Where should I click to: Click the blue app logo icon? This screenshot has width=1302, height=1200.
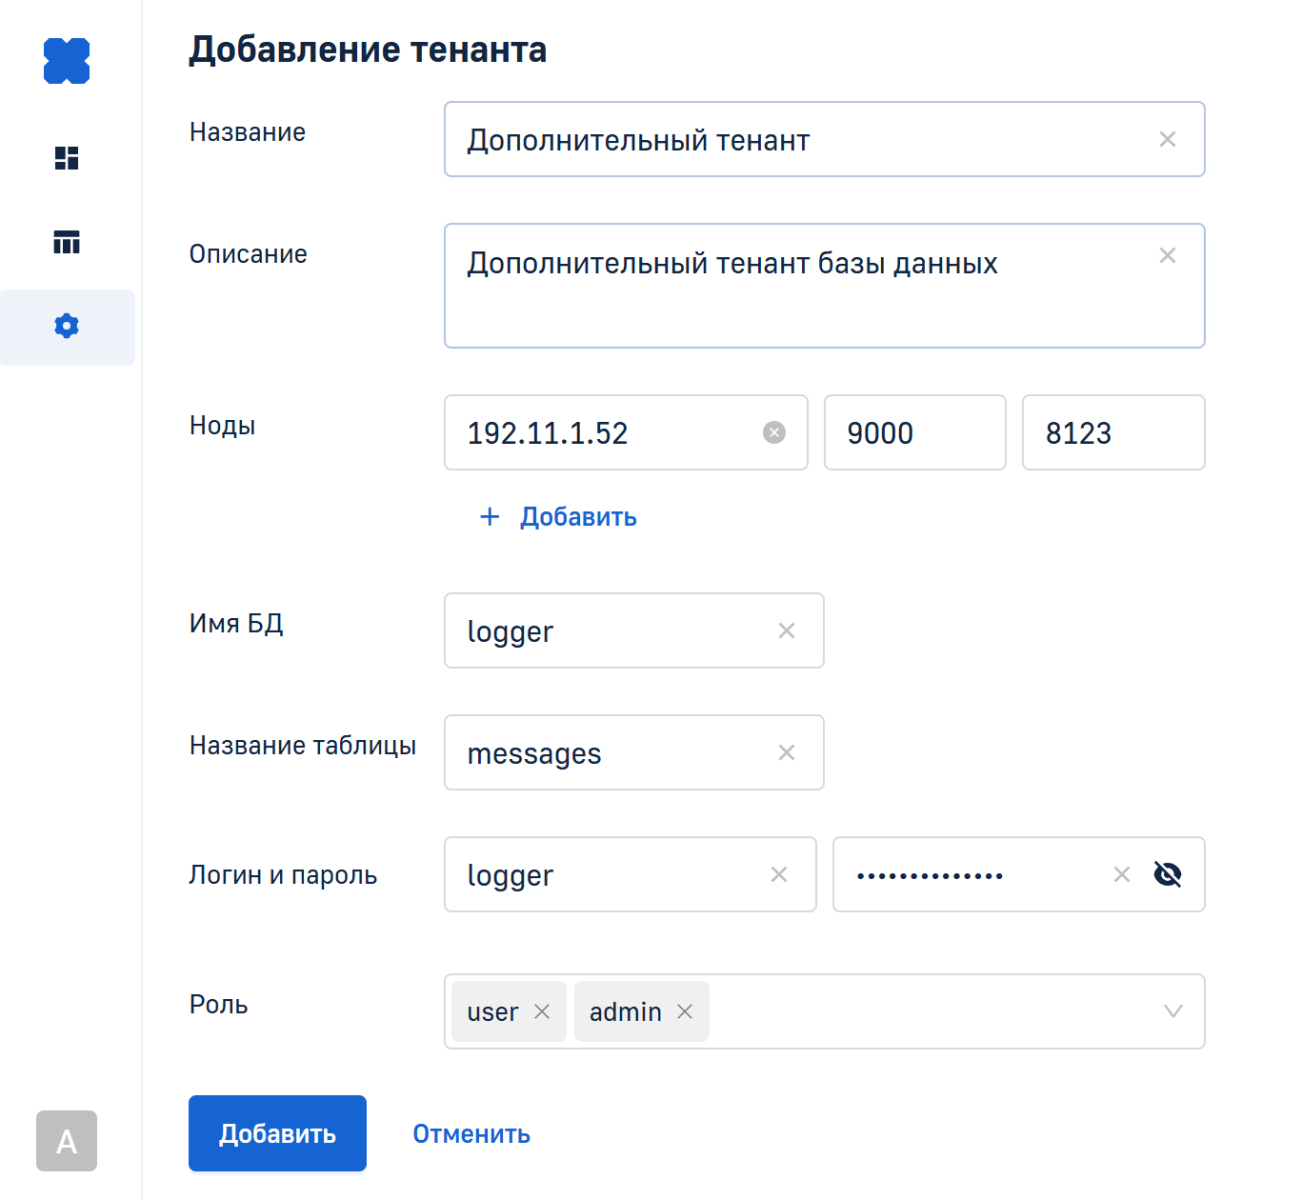click(66, 61)
